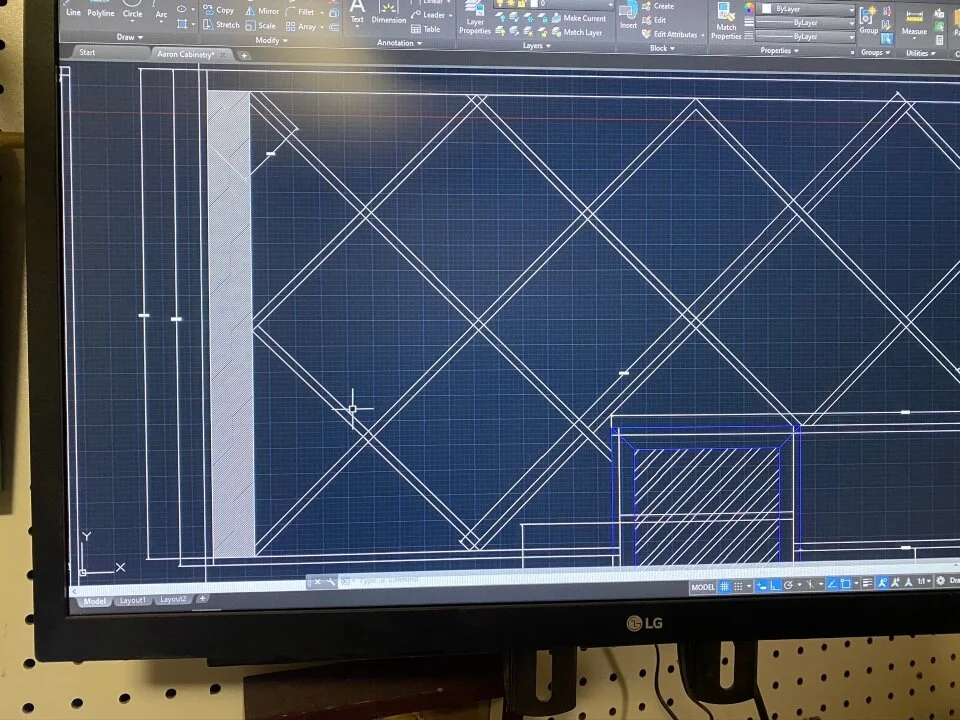This screenshot has width=960, height=720.
Task: Click the Group tool
Action: coord(868,21)
